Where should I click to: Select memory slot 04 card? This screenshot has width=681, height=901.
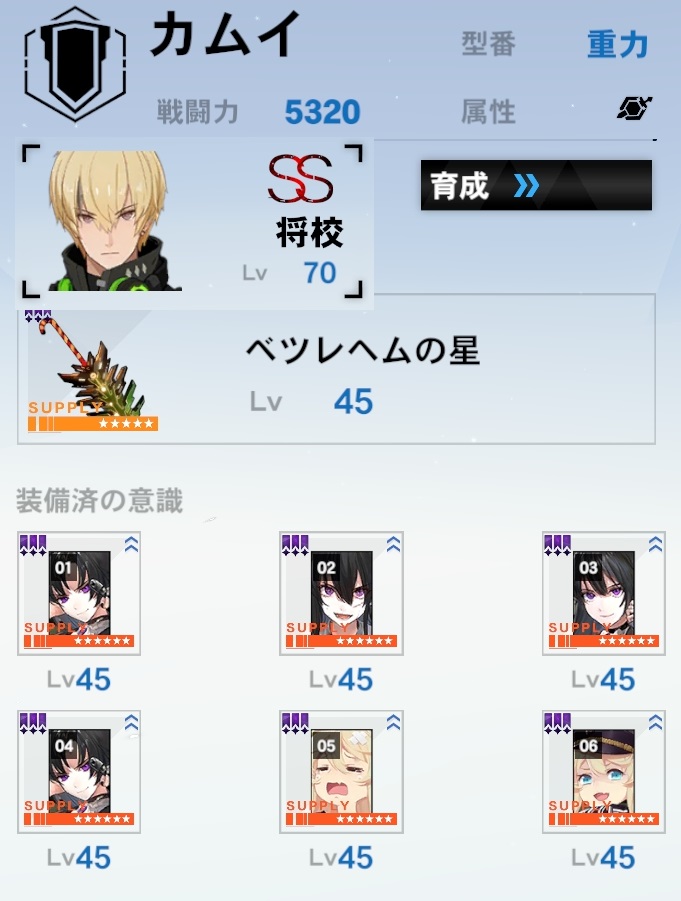pos(79,772)
